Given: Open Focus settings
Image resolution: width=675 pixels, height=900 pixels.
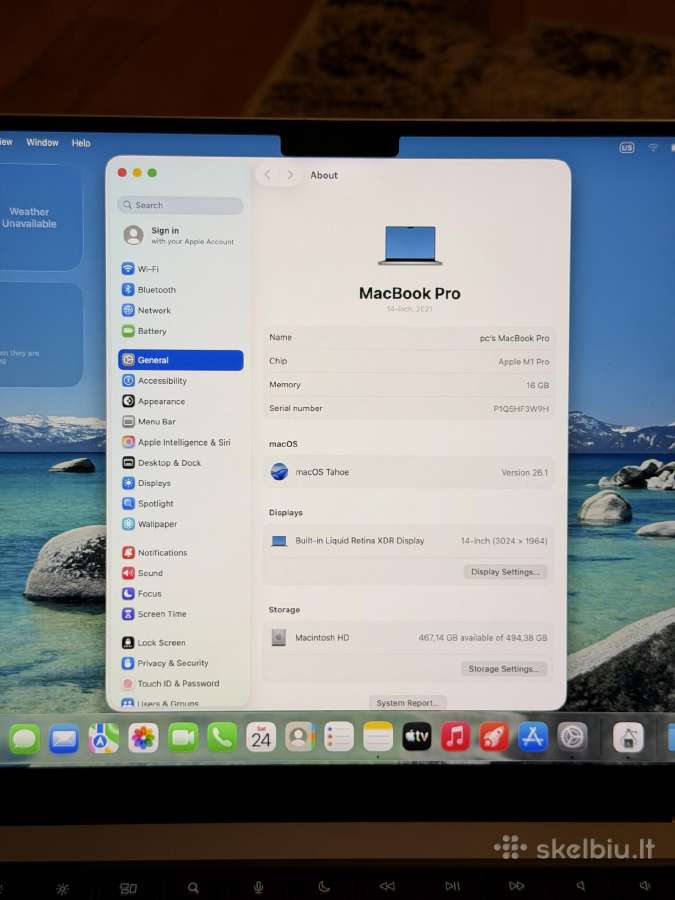Looking at the screenshot, I should click(x=141, y=593).
